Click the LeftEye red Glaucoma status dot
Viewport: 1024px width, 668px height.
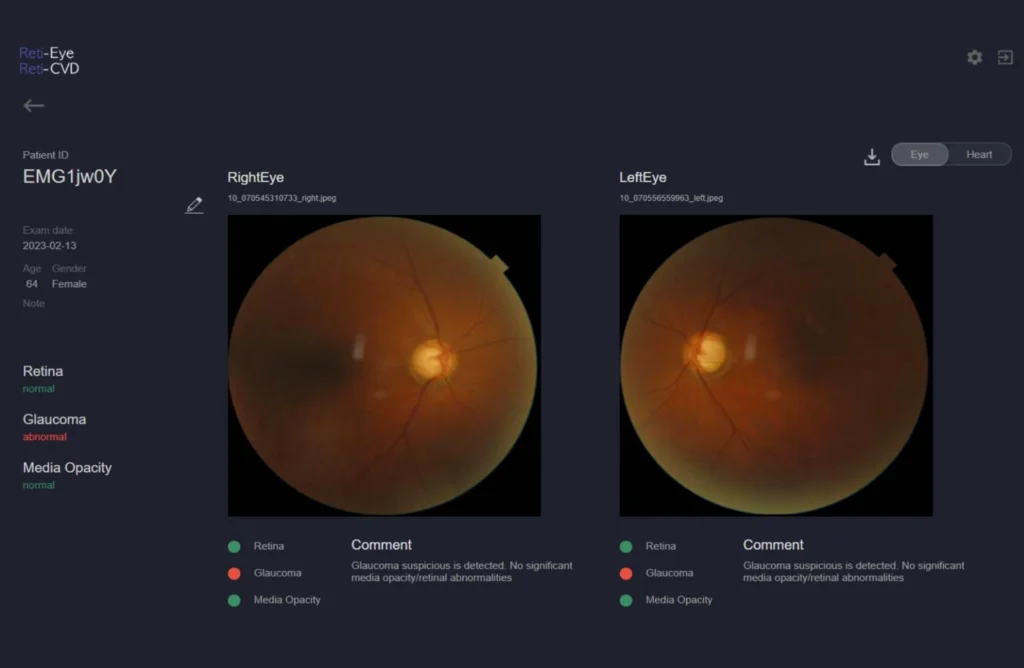click(626, 573)
